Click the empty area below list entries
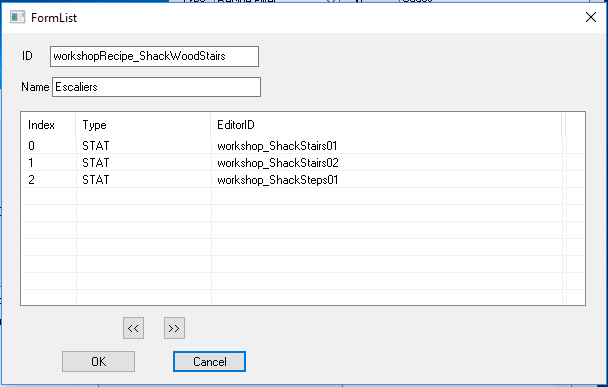608x387 pixels. [302, 246]
